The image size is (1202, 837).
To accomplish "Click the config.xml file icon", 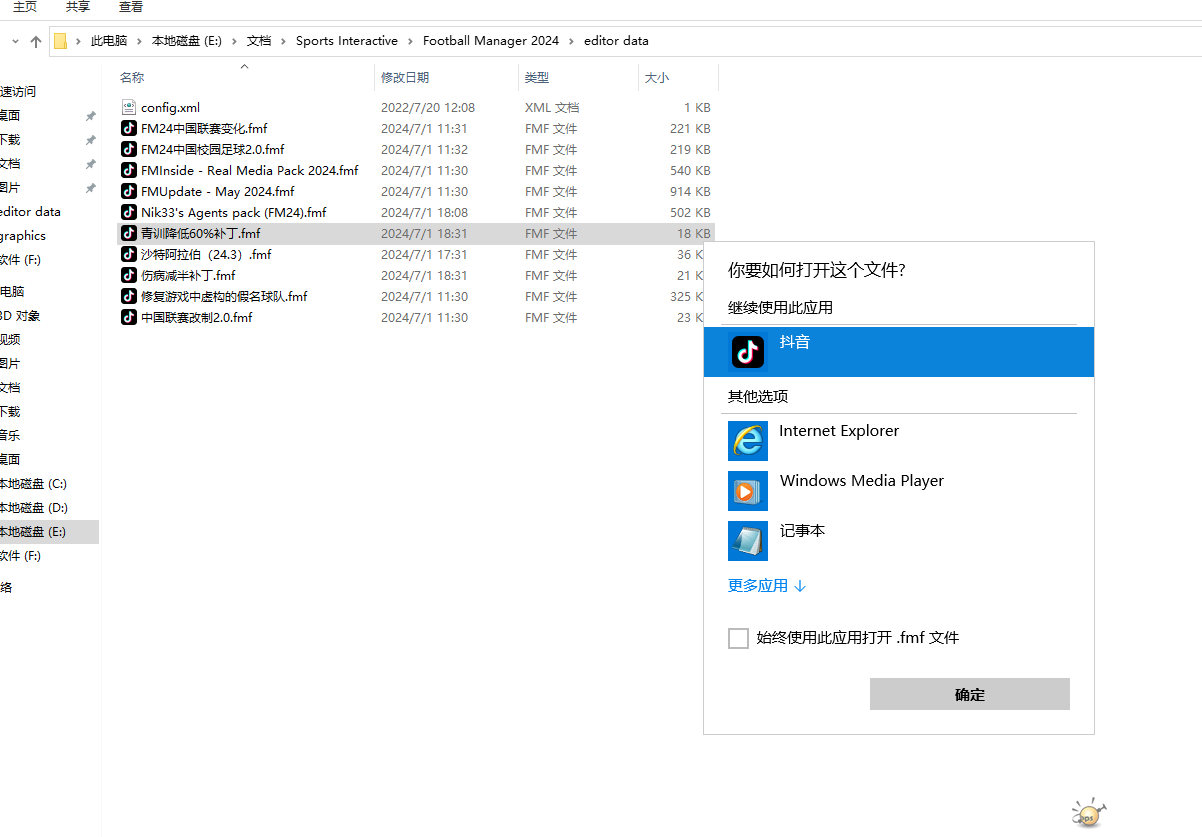I will pos(128,107).
